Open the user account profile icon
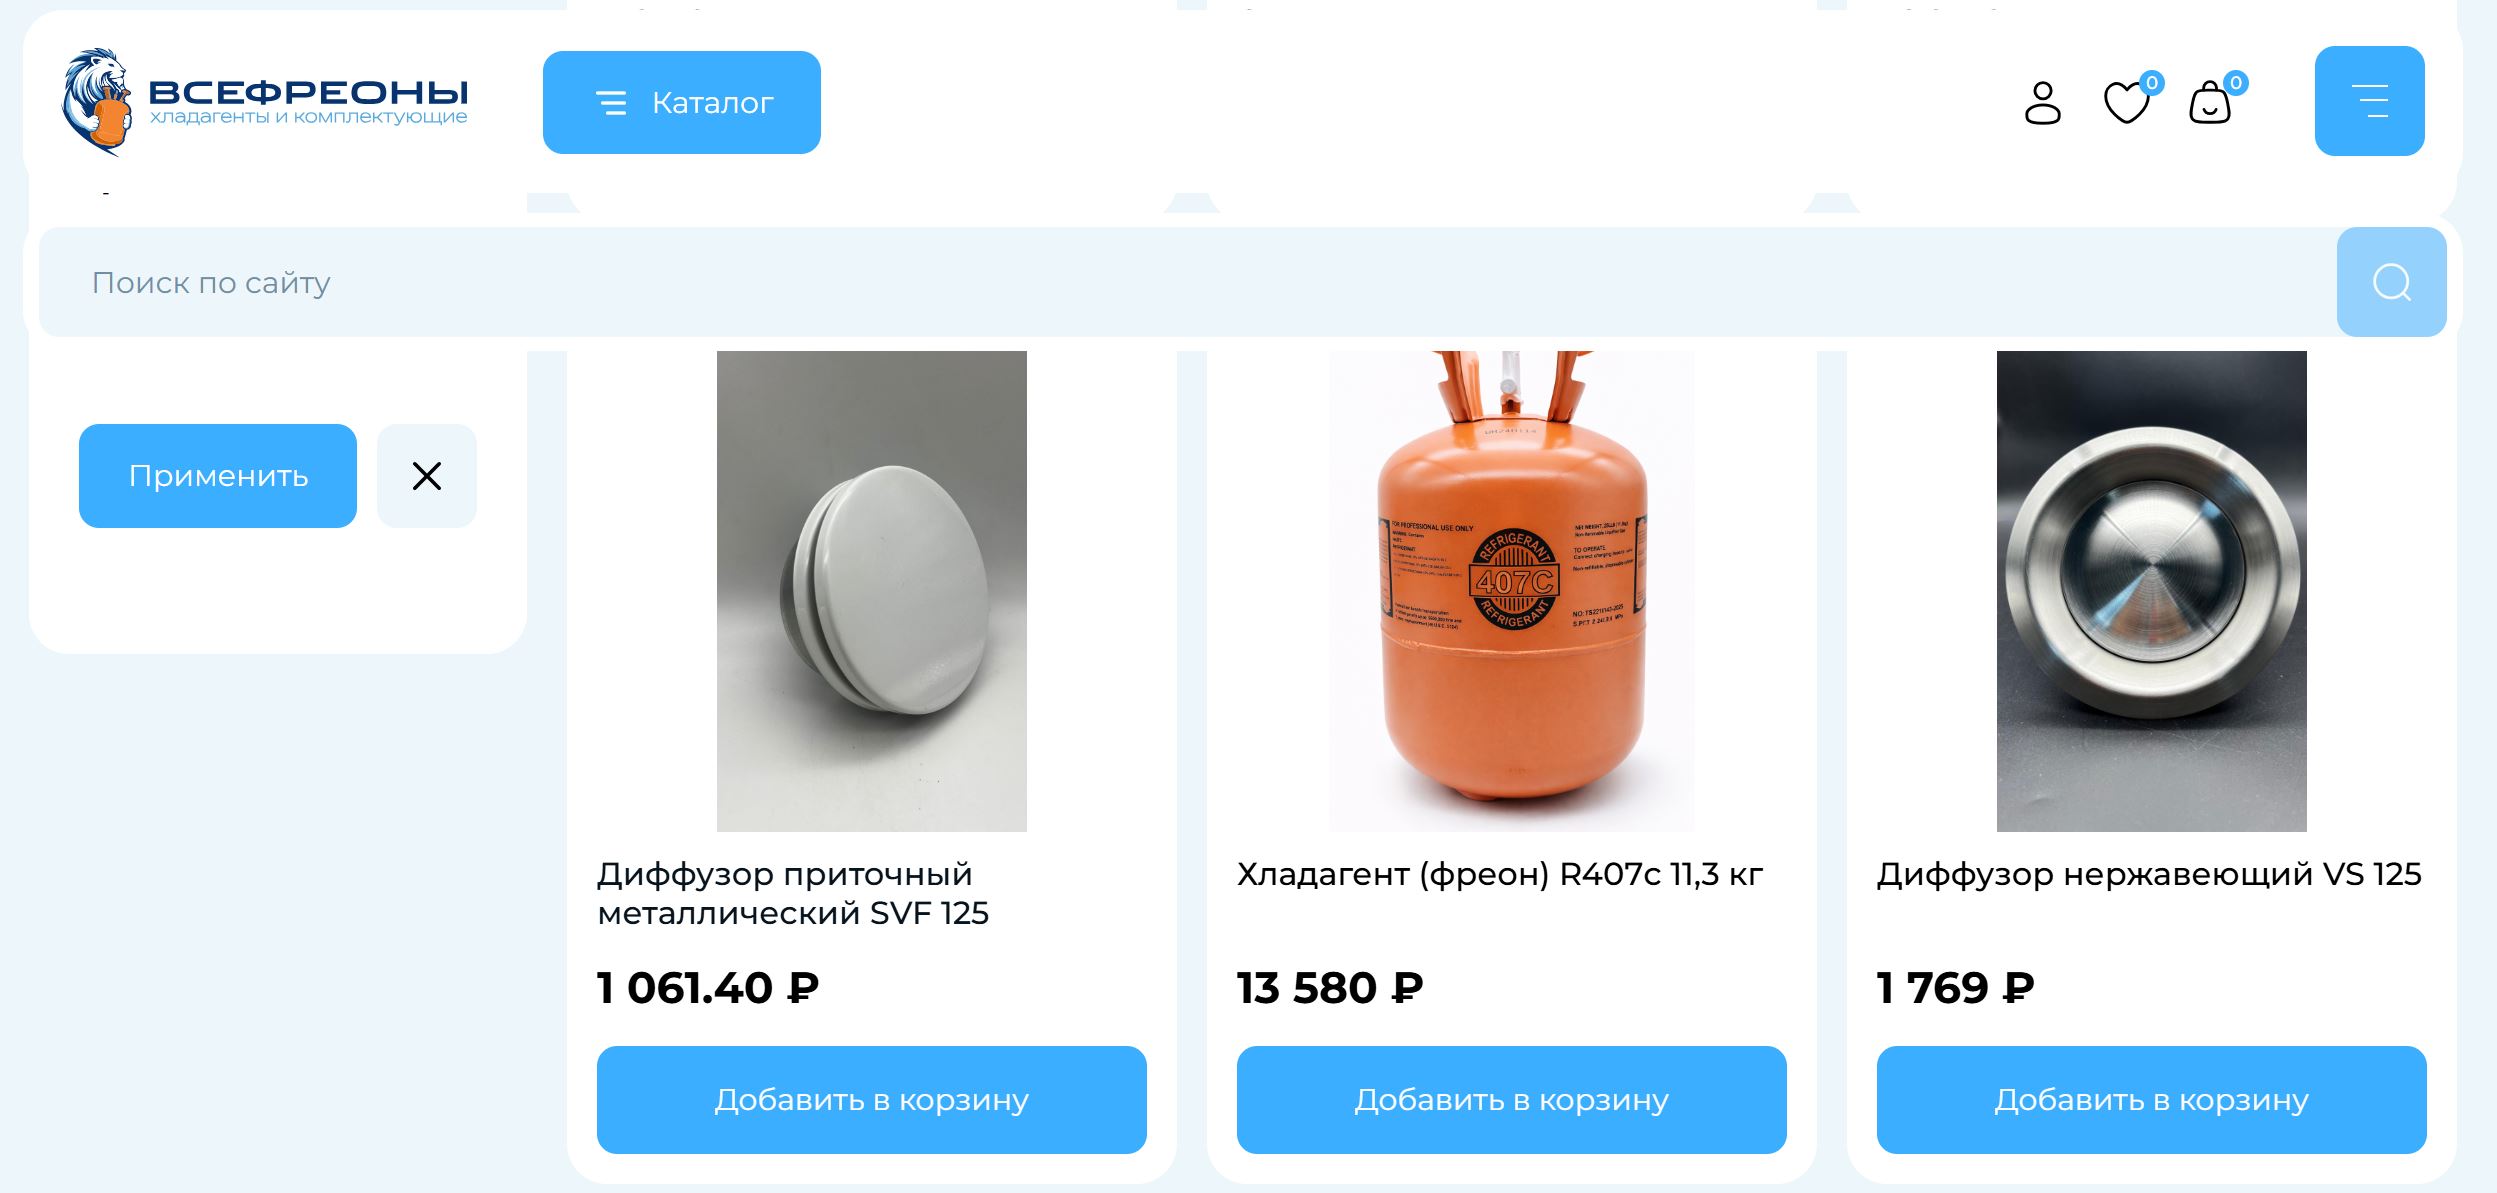The width and height of the screenshot is (2497, 1193). [x=2042, y=103]
